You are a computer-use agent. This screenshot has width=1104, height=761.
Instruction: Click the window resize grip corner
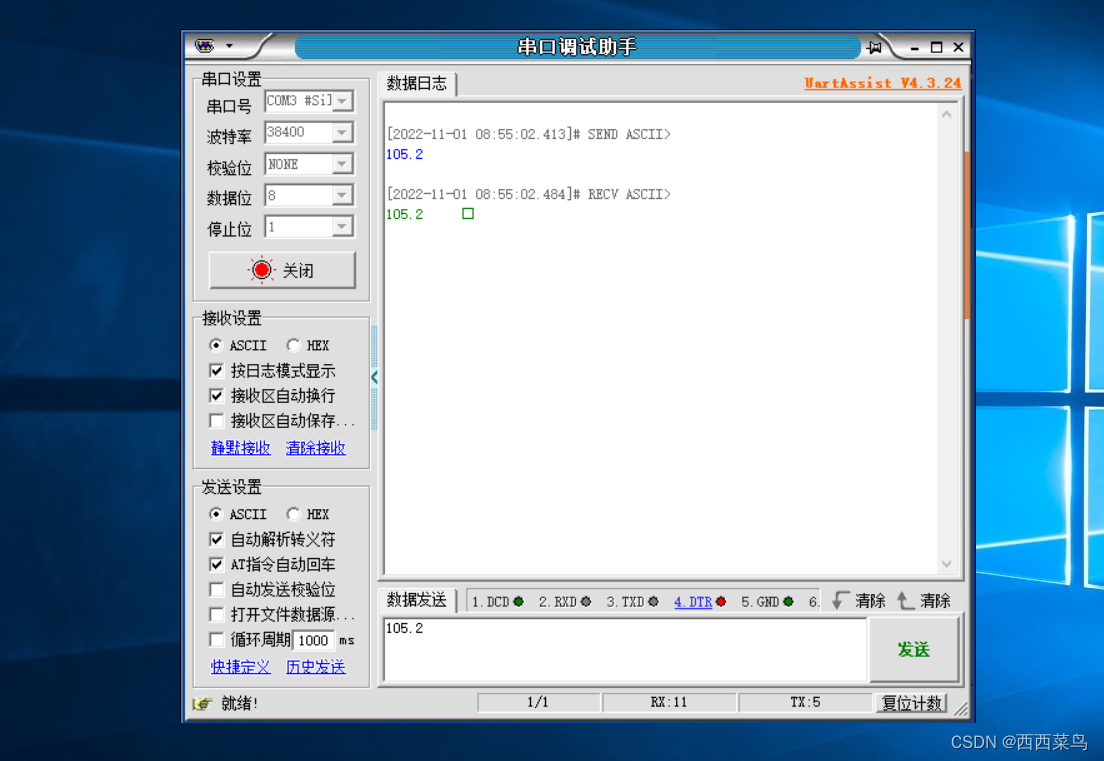click(x=961, y=709)
